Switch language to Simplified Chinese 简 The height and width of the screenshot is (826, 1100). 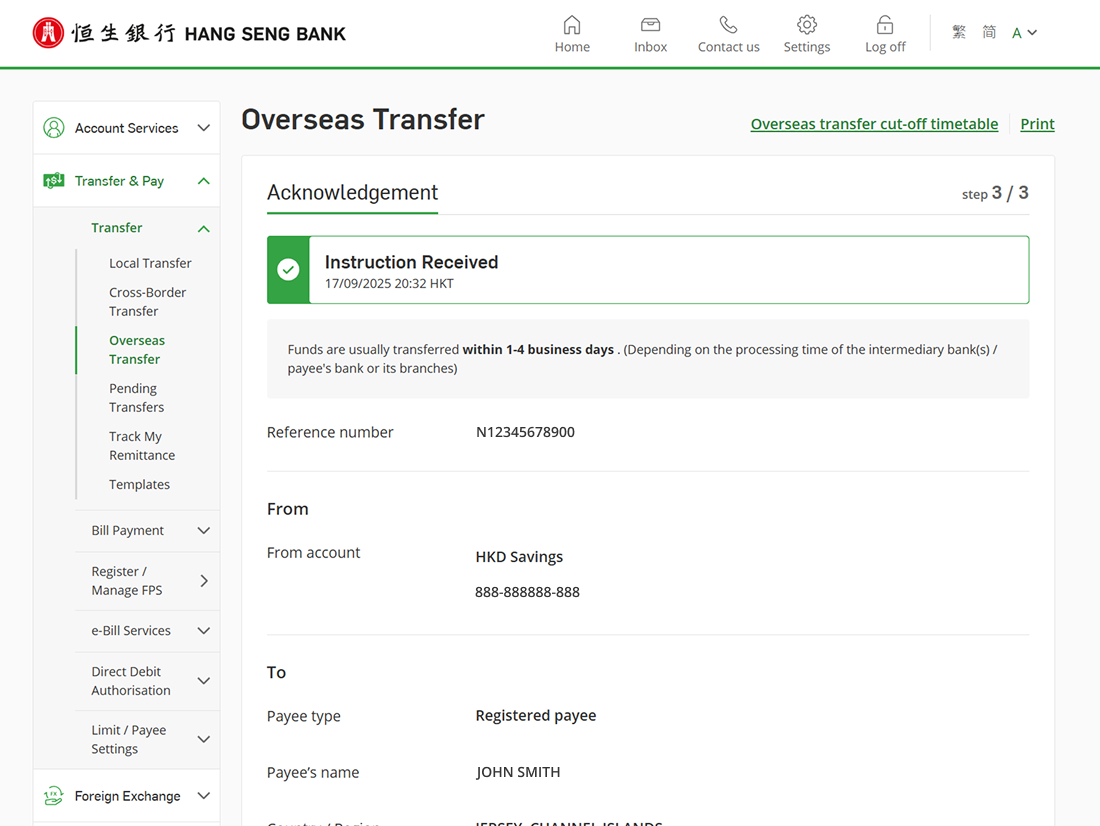[x=989, y=33]
